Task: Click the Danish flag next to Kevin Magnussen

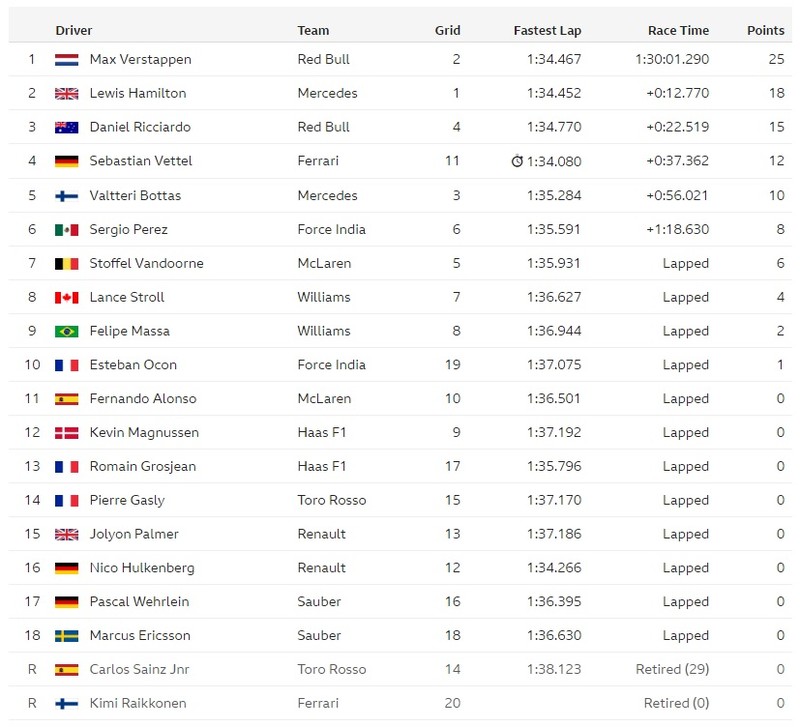Action: [66, 433]
